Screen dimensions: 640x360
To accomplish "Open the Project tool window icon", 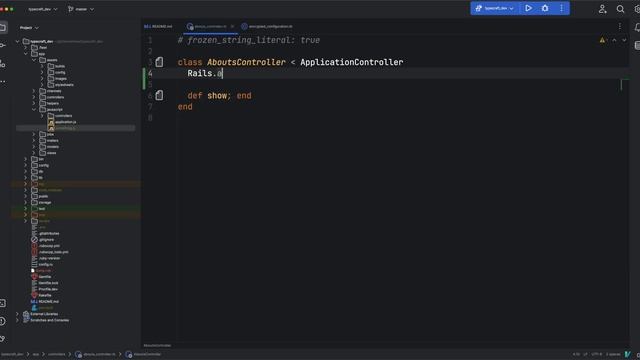I will pyautogui.click(x=2, y=27).
